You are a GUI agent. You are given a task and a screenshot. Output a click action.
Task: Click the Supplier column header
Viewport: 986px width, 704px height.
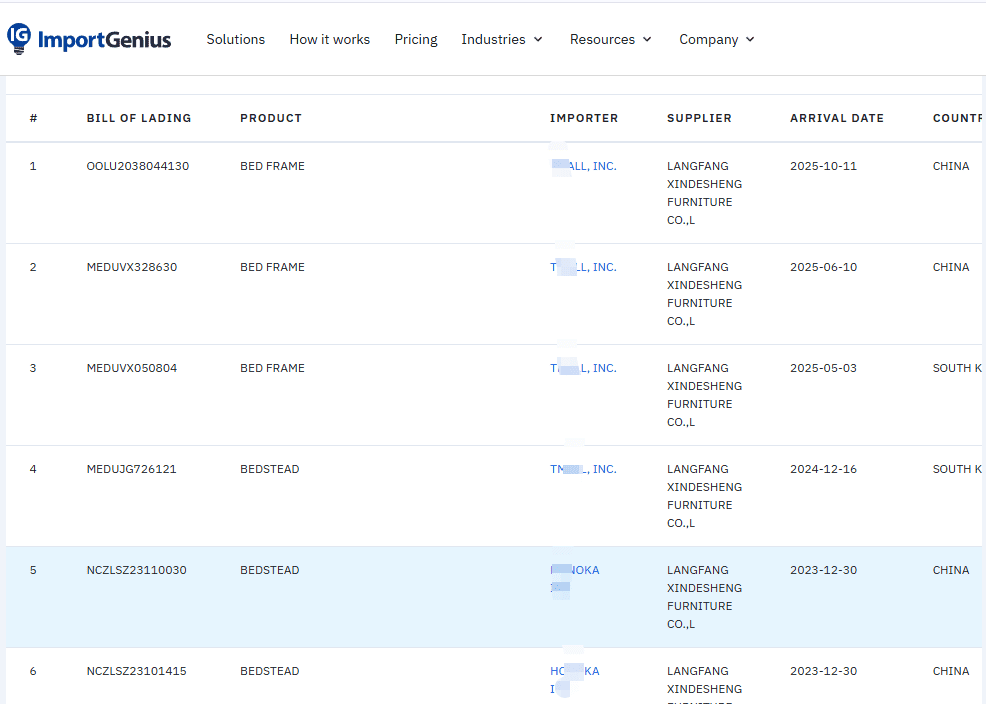click(699, 118)
